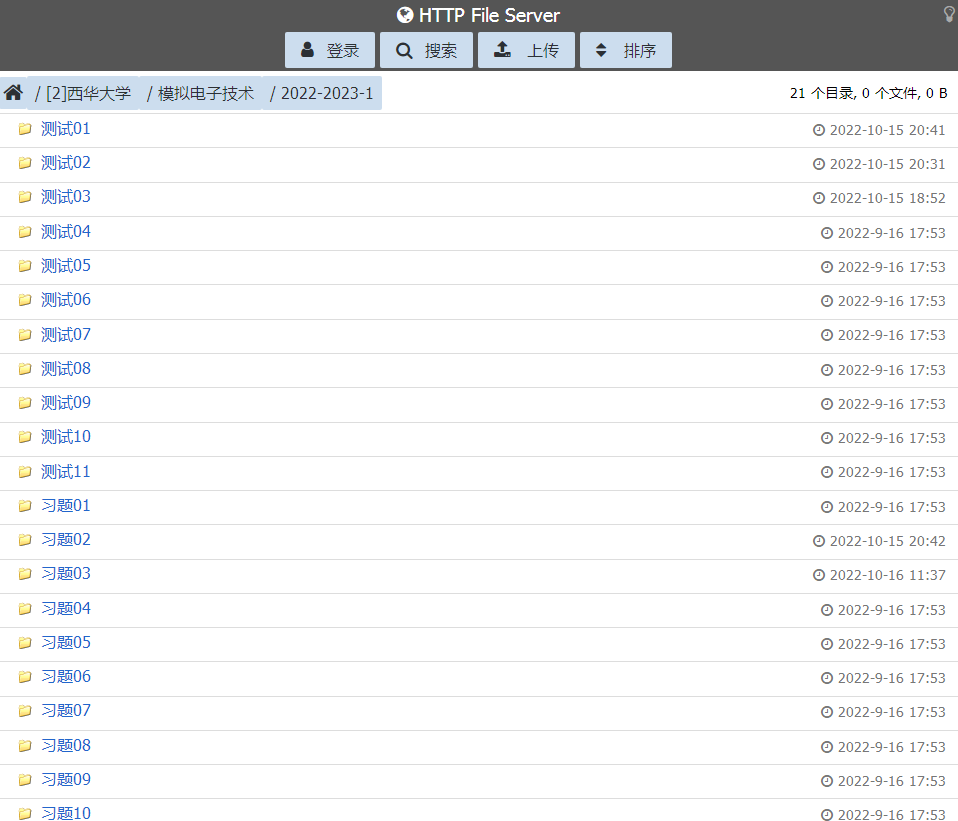The image size is (958, 821).
Task: Click folder icon for 习题05
Action: 25,643
